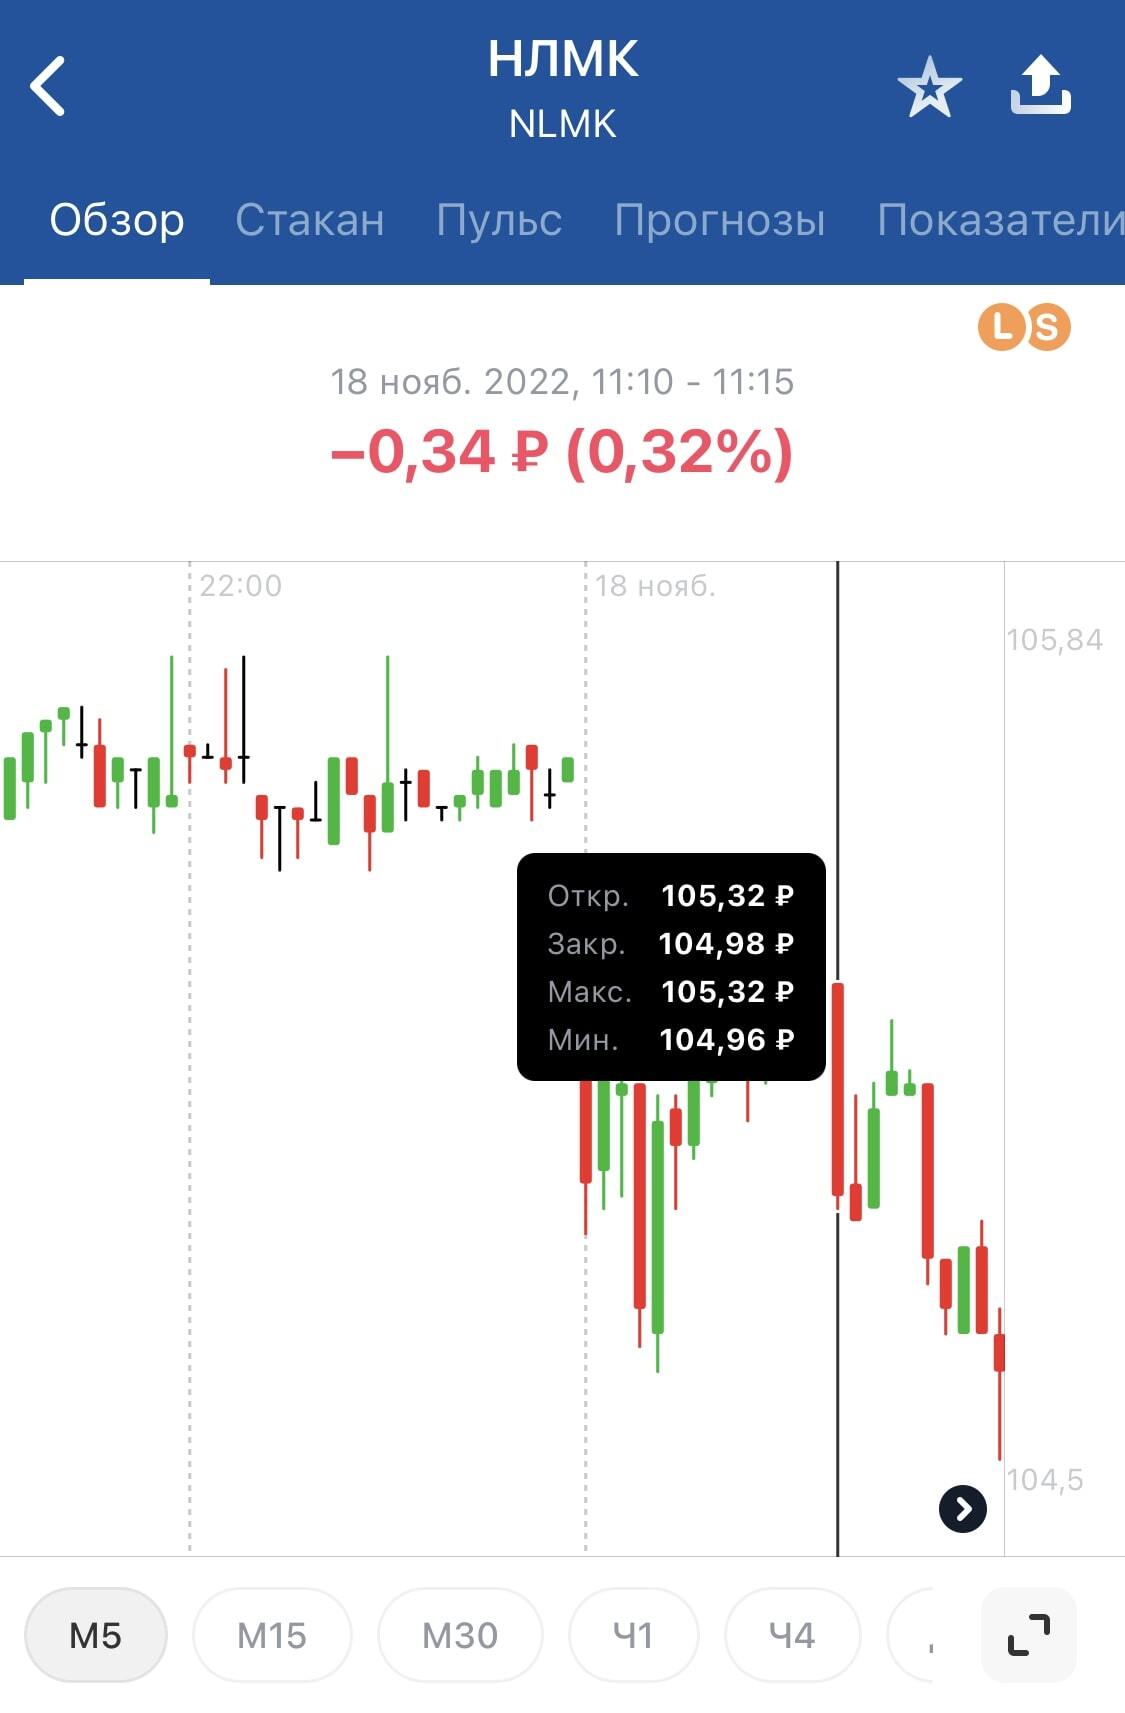Open the Прогнозы tab

[x=720, y=219]
